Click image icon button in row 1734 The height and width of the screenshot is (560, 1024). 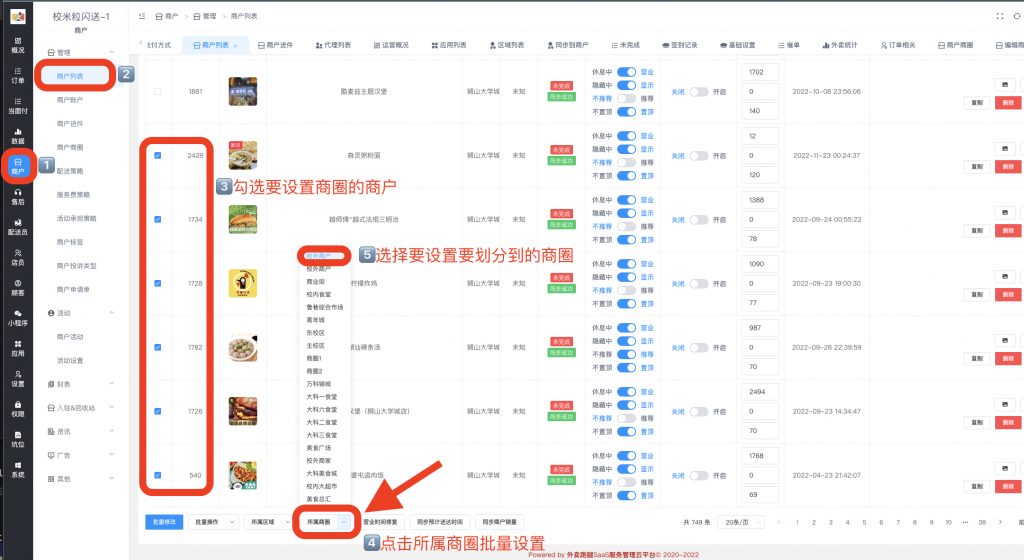pos(1005,213)
